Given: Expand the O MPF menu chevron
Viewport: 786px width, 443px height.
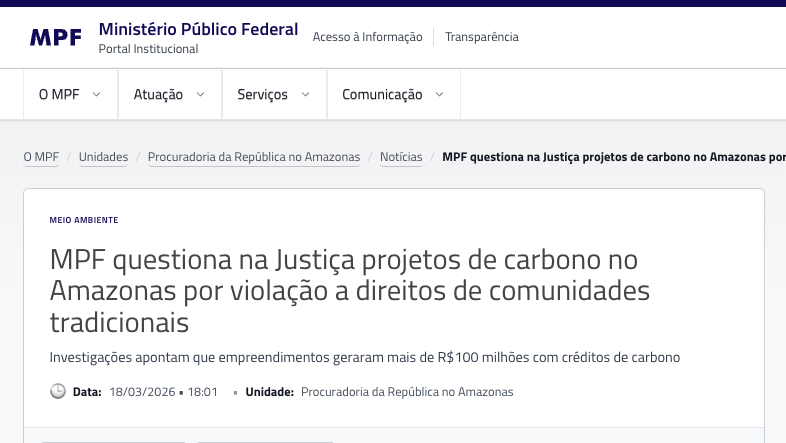Looking at the screenshot, I should [x=97, y=94].
